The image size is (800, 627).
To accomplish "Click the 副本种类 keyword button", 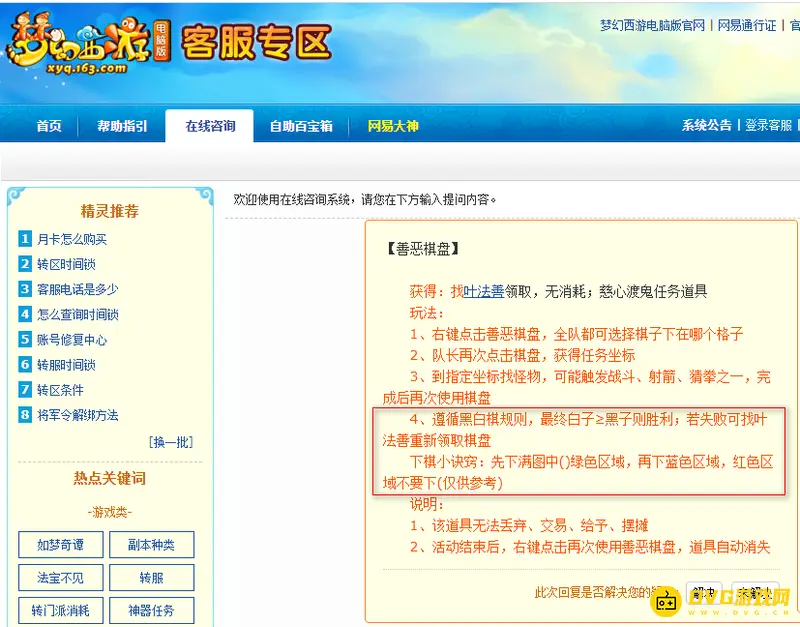I will point(152,545).
